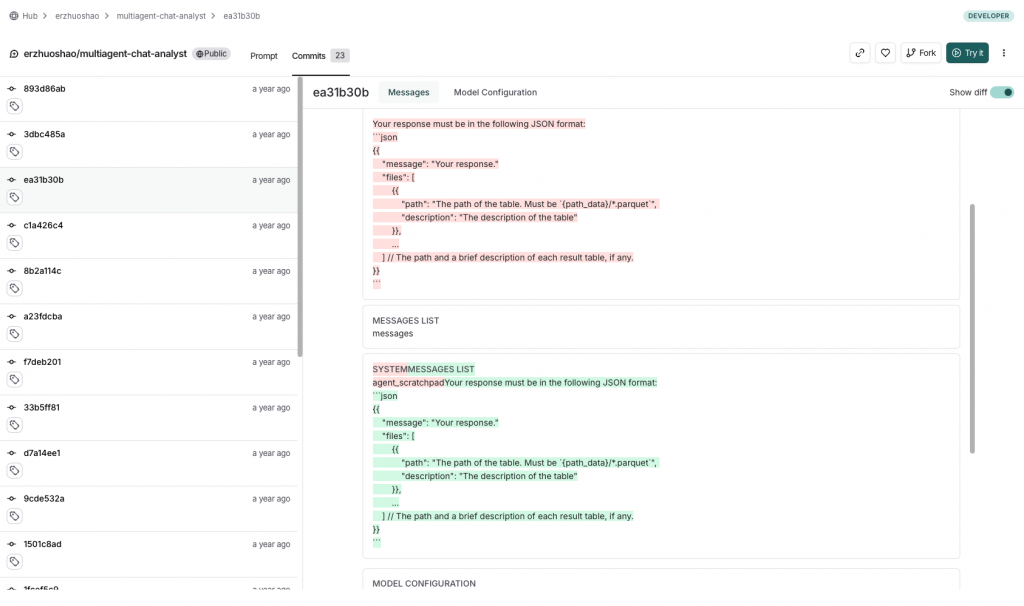Click the green agent_scratchpad diff line

(x=515, y=383)
